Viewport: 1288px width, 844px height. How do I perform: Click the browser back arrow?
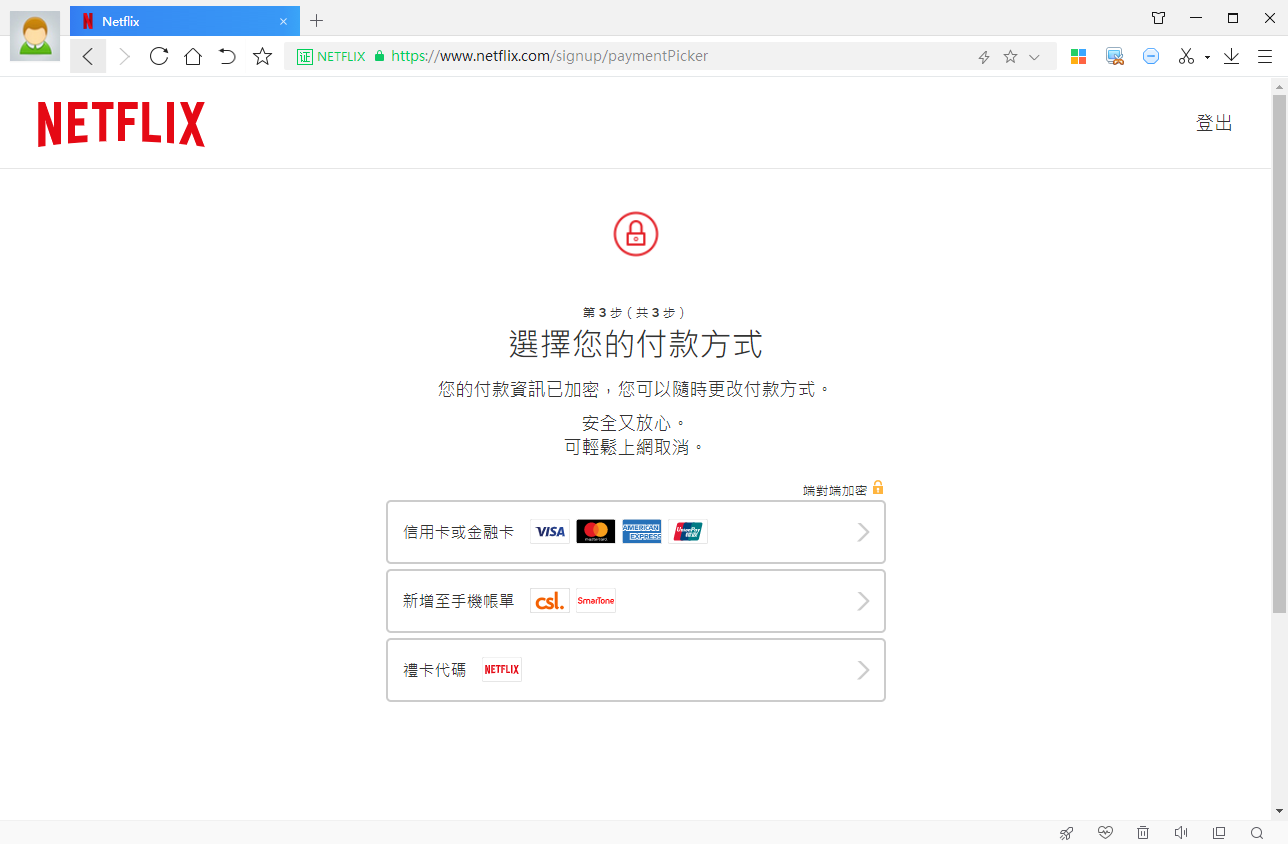tap(88, 57)
